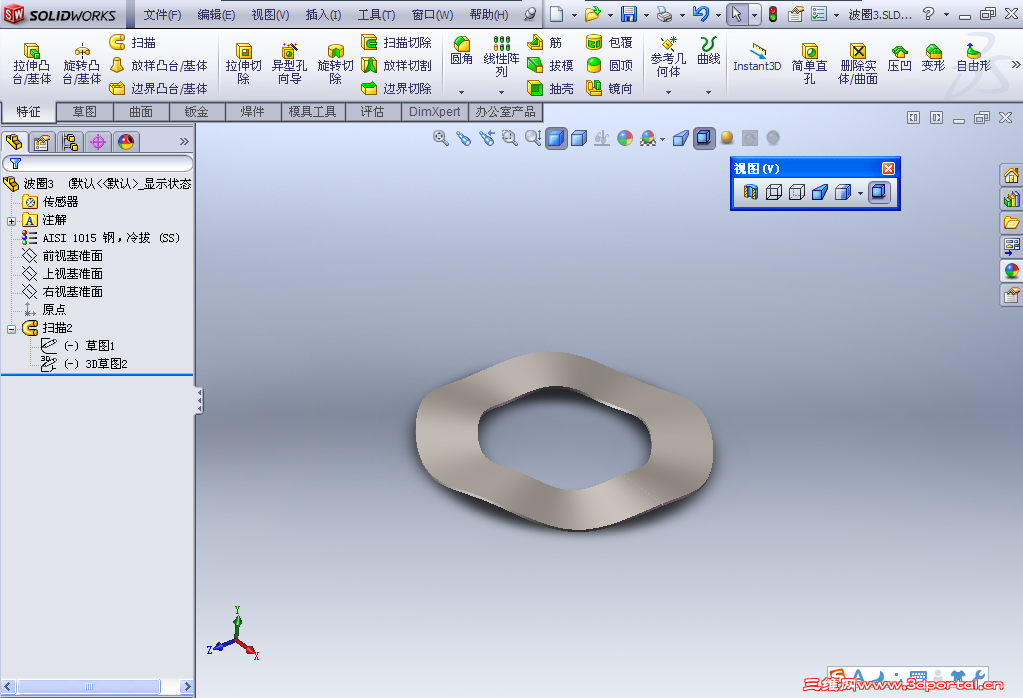
Task: Click the Save button in toolbar
Action: [x=629, y=14]
